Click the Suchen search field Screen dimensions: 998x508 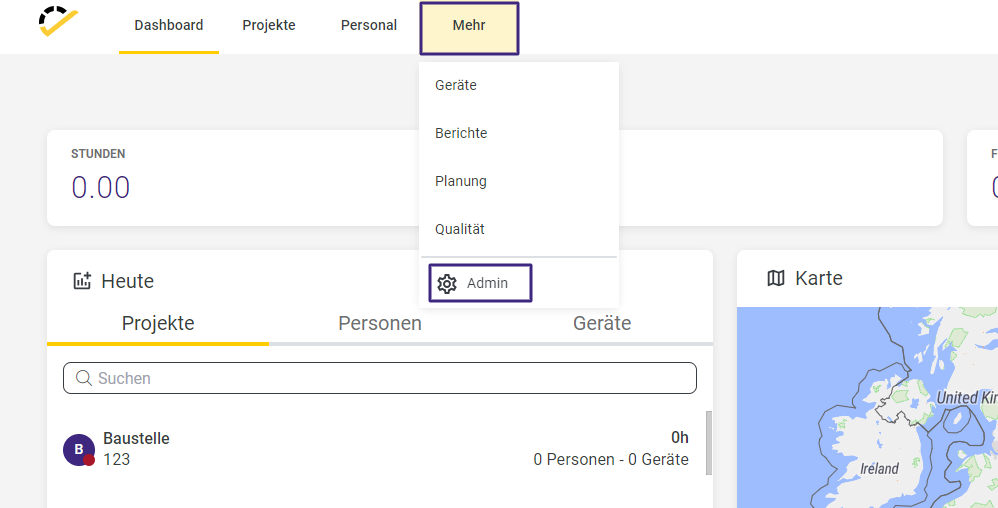click(390, 378)
